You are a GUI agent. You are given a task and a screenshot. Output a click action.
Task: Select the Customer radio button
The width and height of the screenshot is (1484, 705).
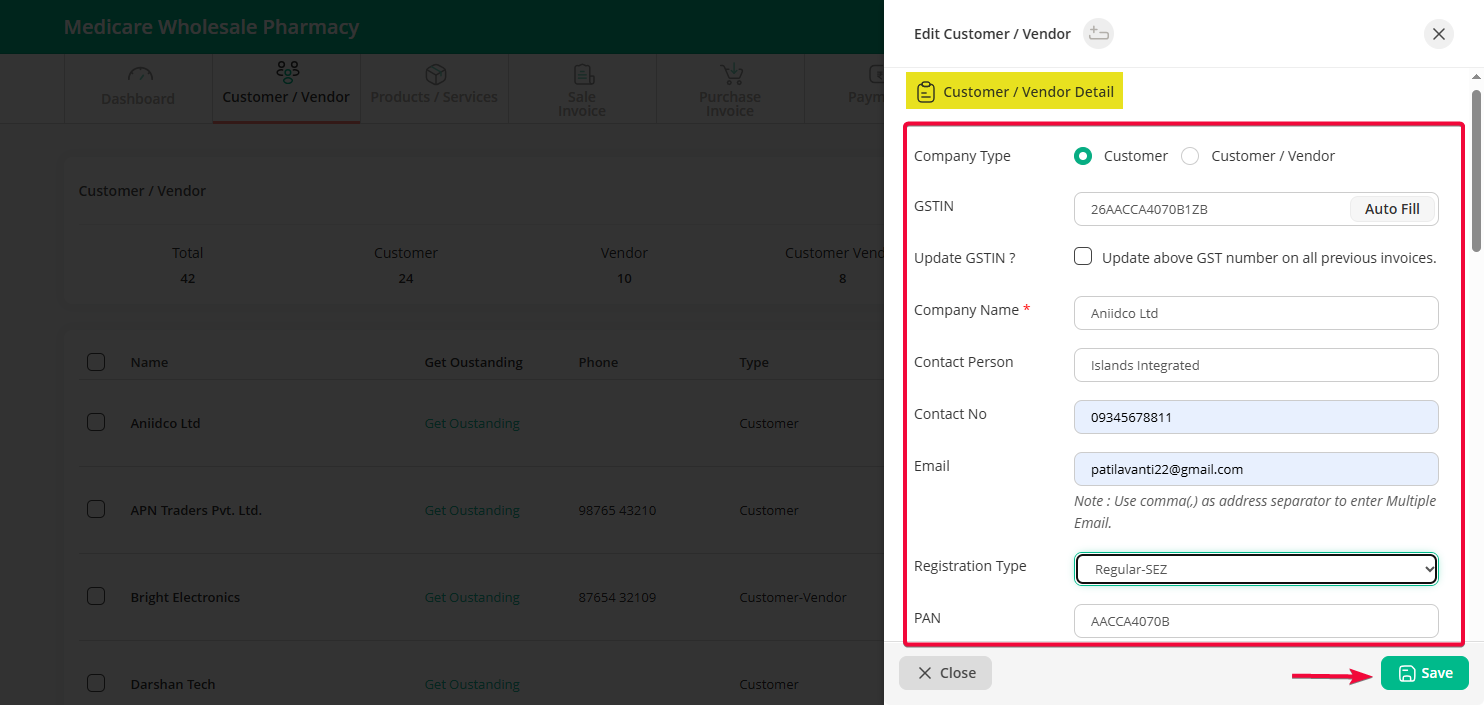[x=1082, y=156]
